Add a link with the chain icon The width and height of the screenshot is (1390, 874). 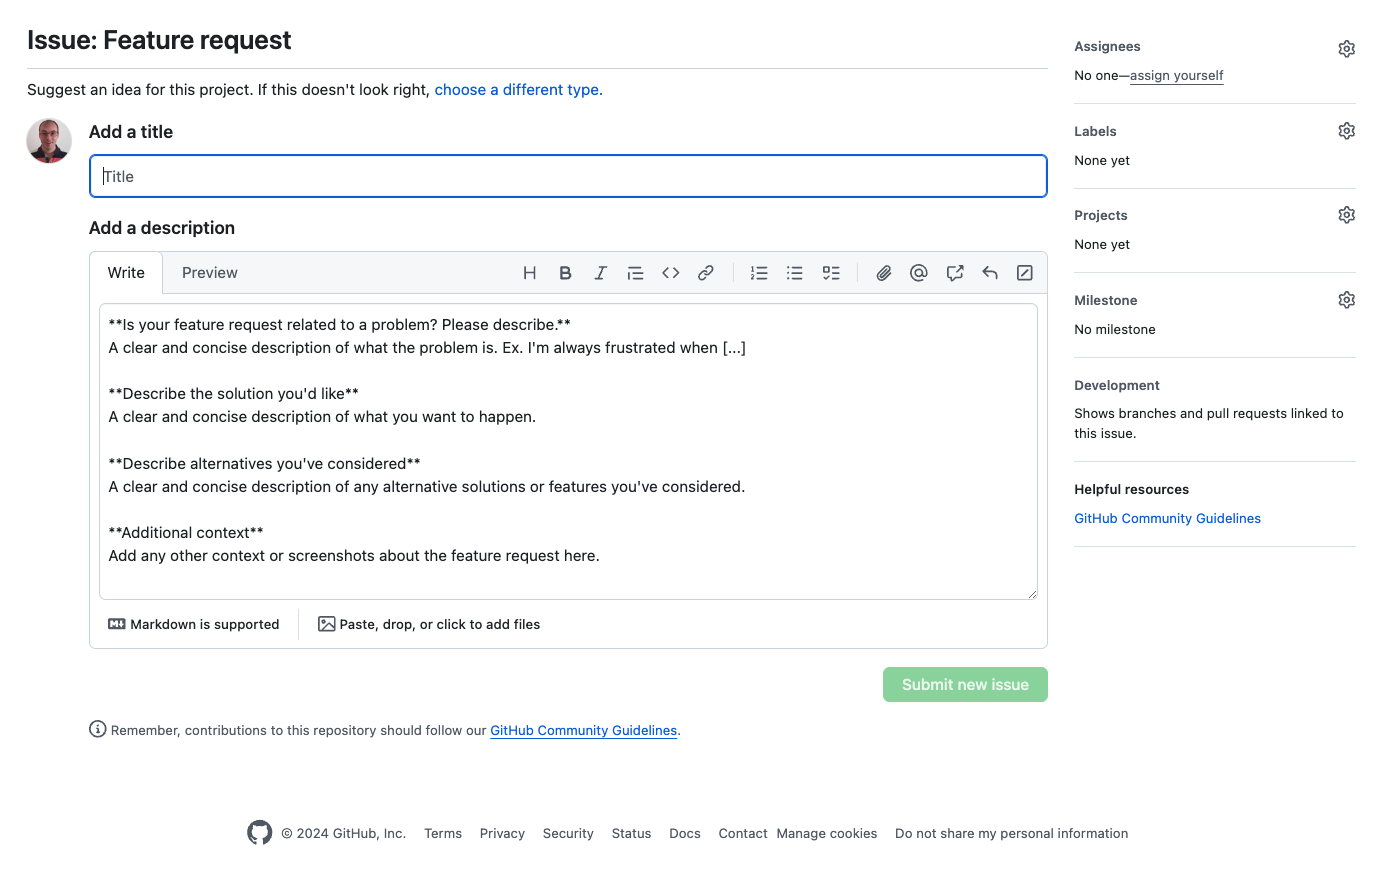(x=706, y=273)
